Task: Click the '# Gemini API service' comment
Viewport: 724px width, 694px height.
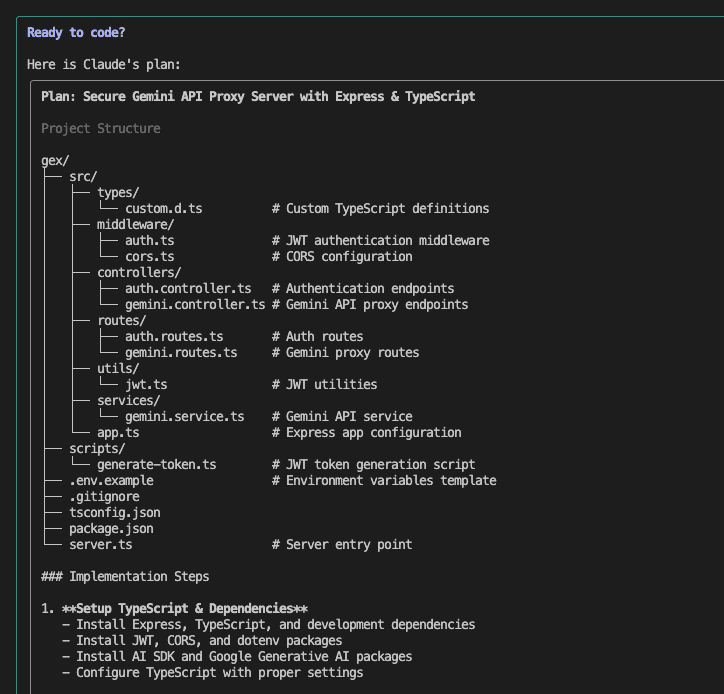Action: 342,416
